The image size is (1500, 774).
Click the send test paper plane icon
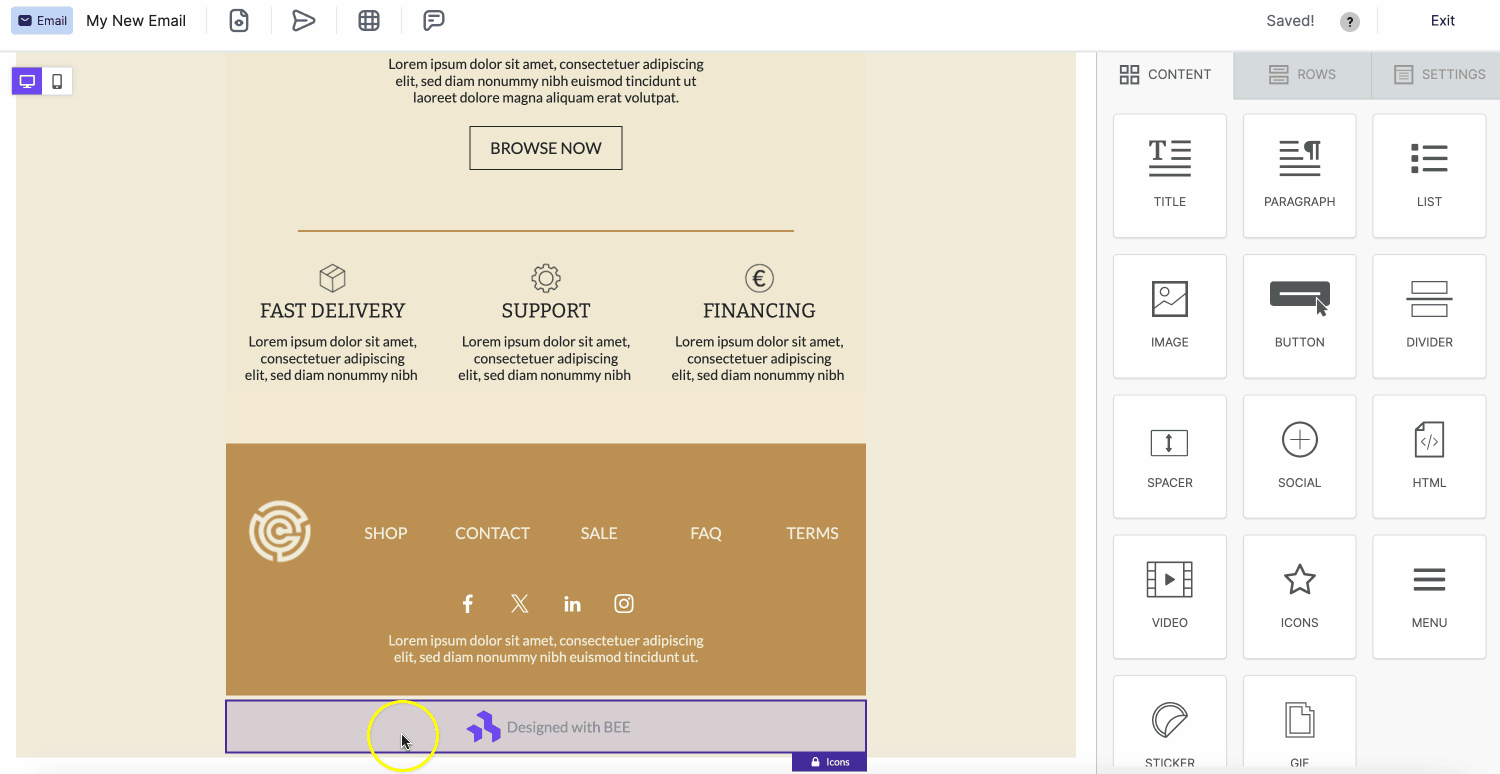coord(304,20)
